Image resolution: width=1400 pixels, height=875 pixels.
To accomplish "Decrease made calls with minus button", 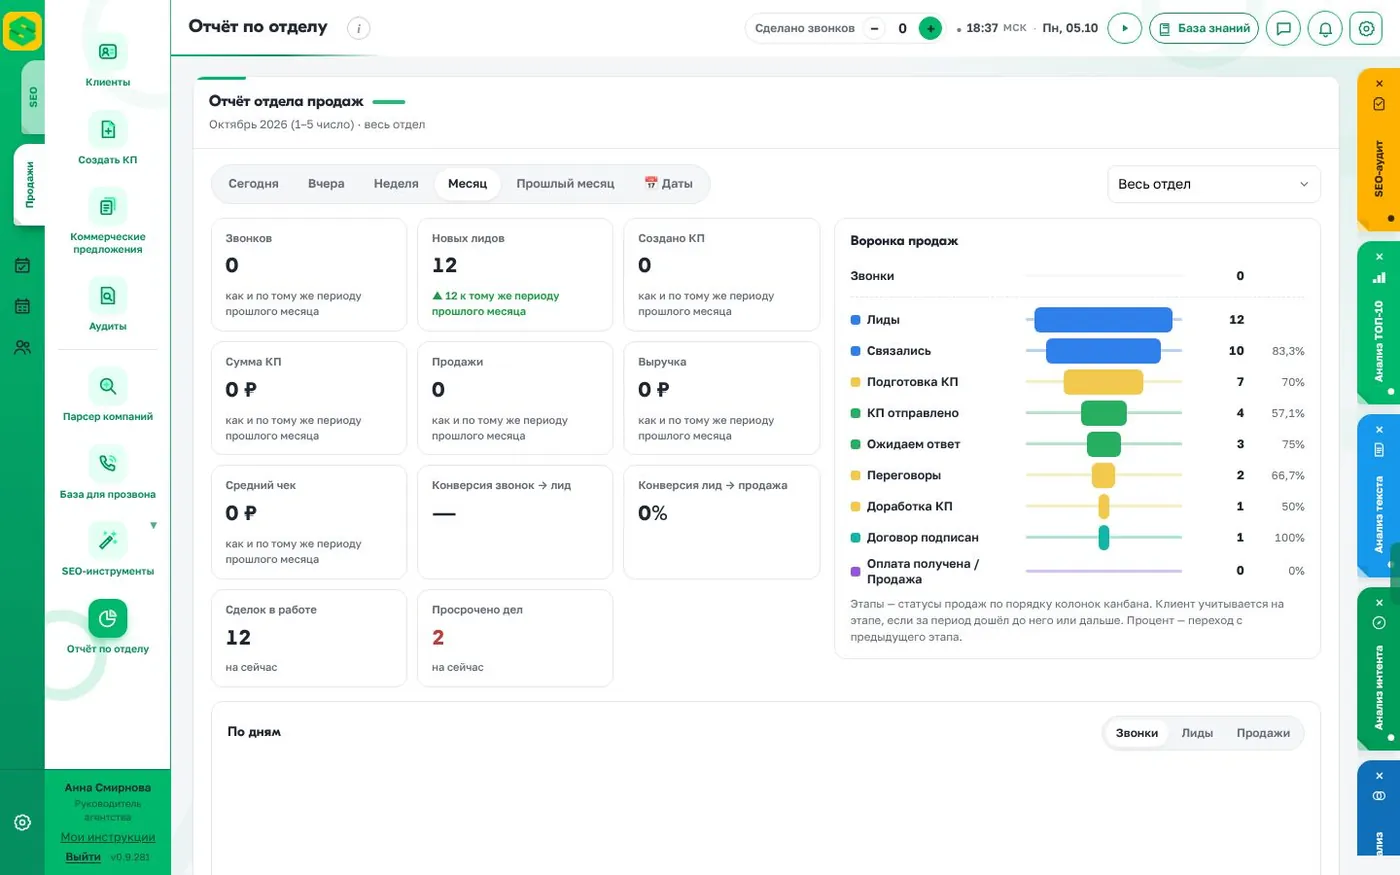I will 875,28.
